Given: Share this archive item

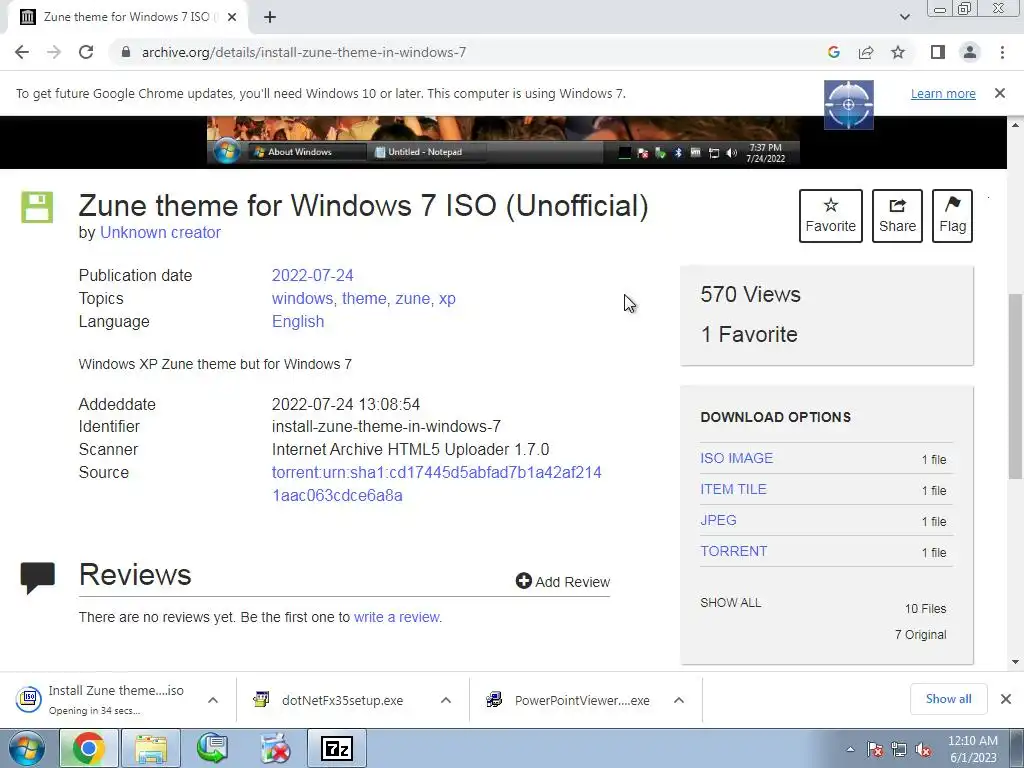Looking at the screenshot, I should [x=897, y=216].
